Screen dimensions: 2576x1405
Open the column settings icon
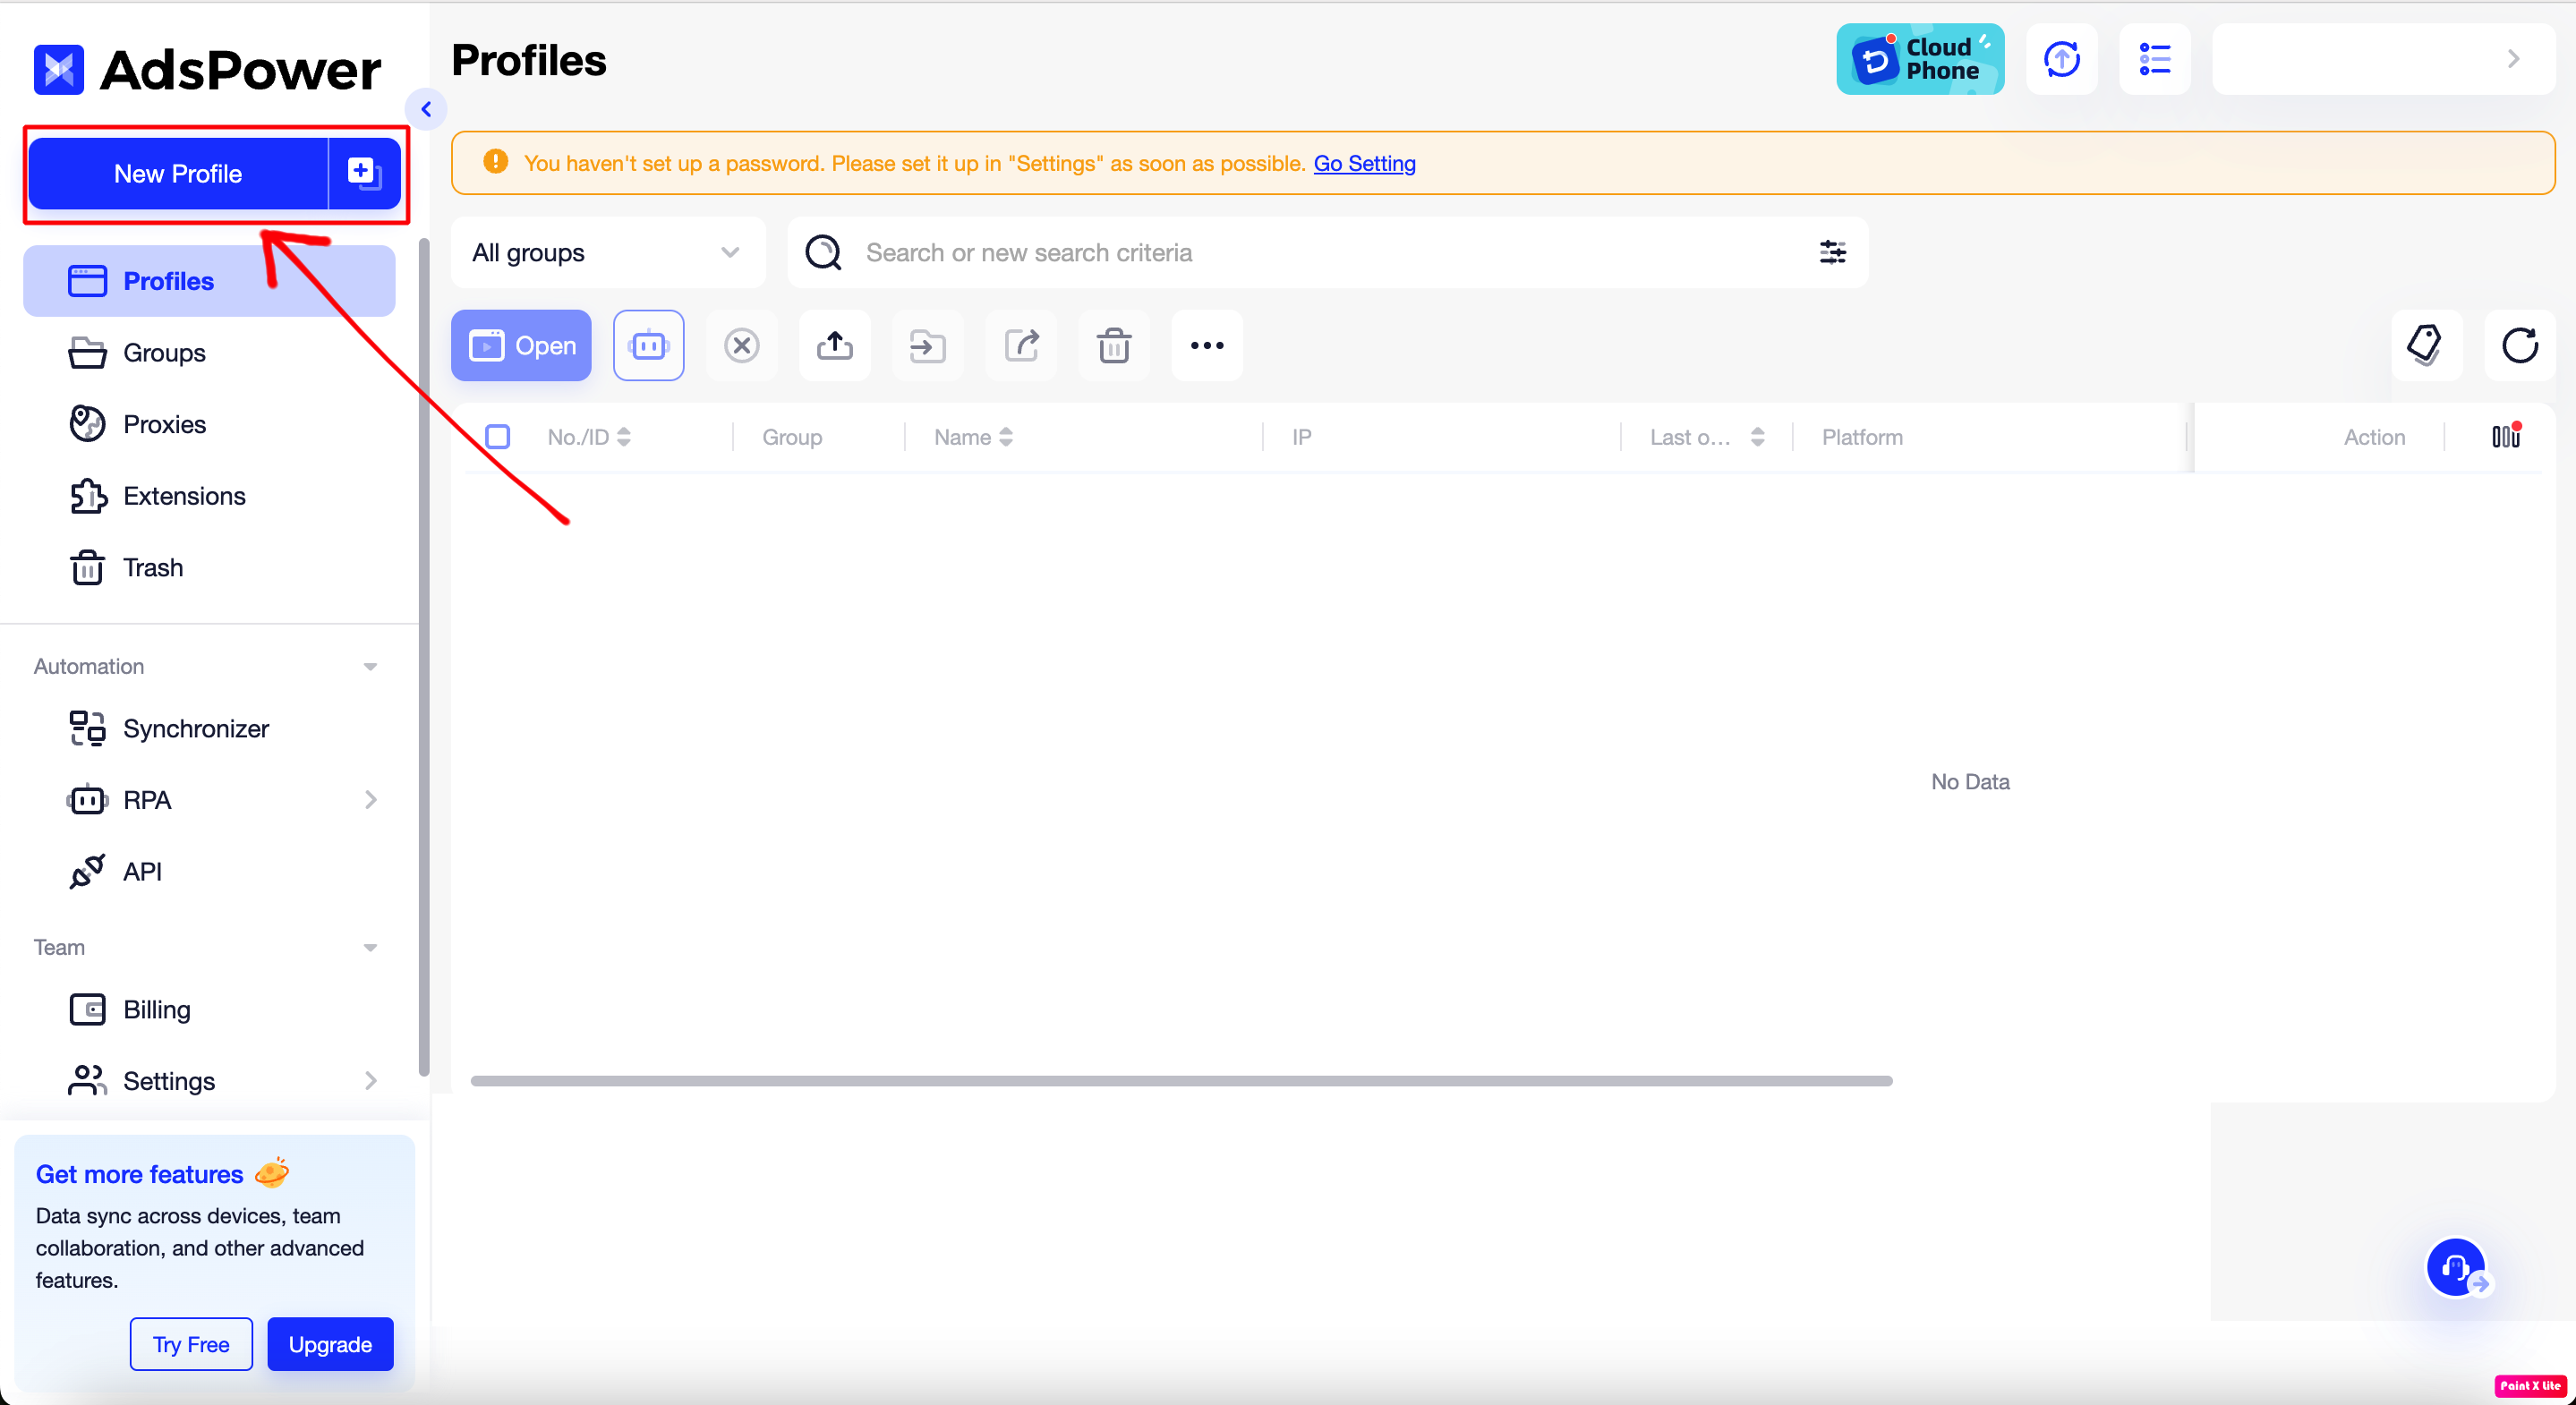click(x=2506, y=436)
